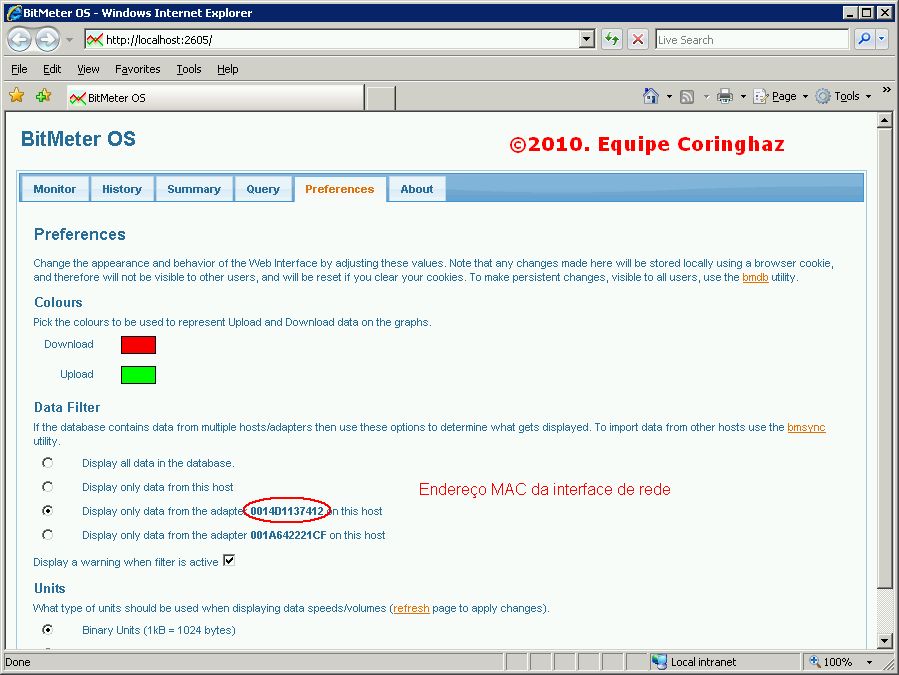Open the Edit menu
Viewport: 899px width, 675px height.
[52, 69]
